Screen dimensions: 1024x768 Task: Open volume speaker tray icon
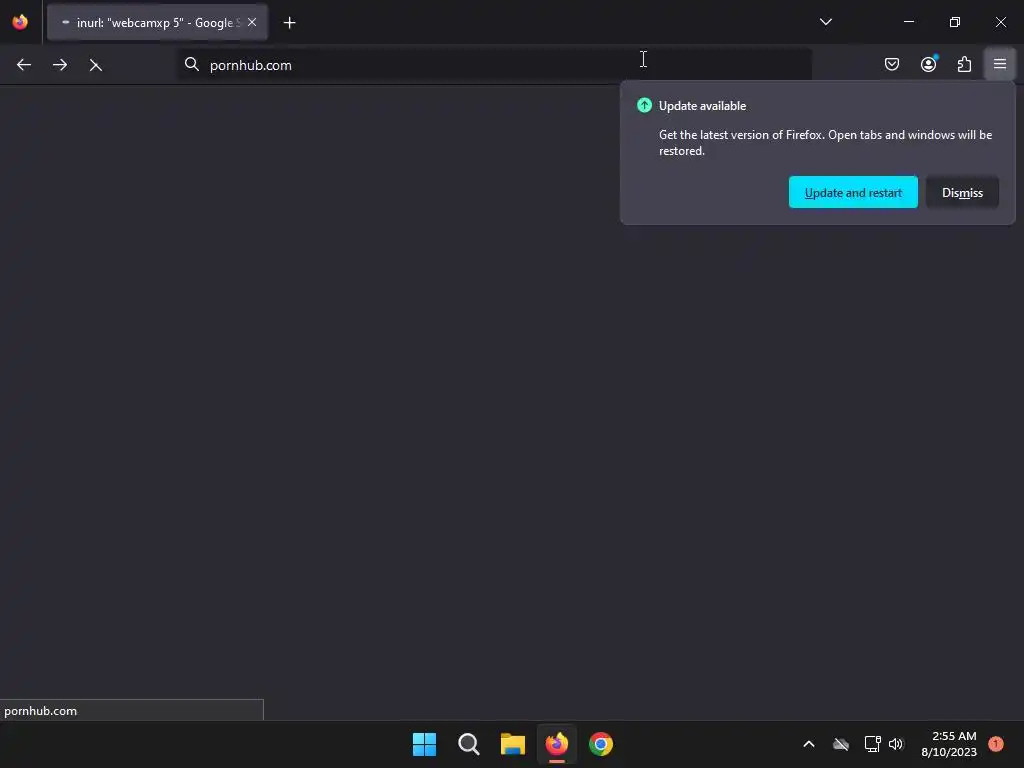pos(895,744)
